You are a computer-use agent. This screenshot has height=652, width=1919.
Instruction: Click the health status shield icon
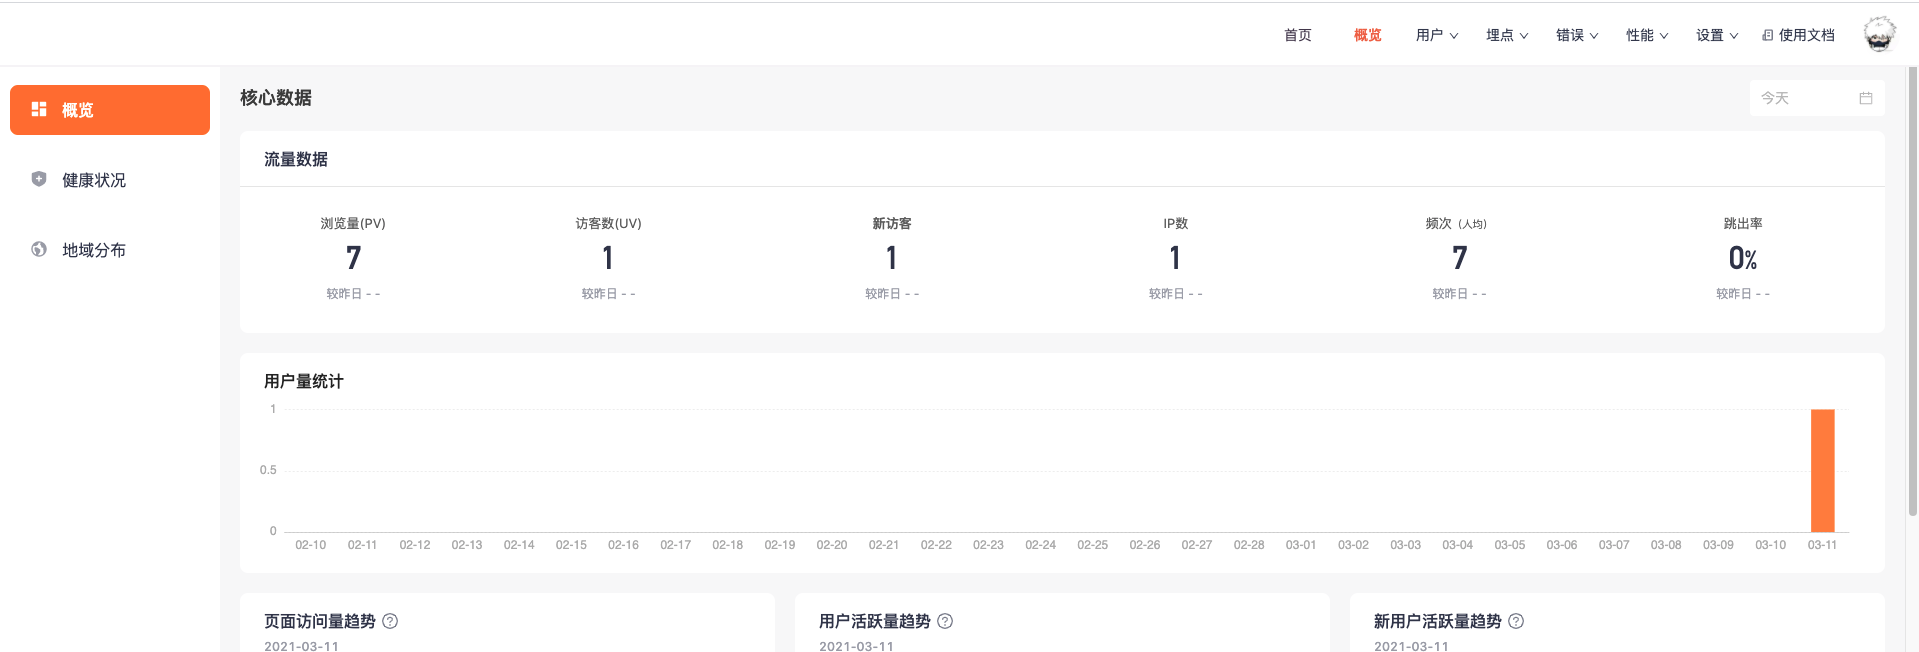pos(39,179)
